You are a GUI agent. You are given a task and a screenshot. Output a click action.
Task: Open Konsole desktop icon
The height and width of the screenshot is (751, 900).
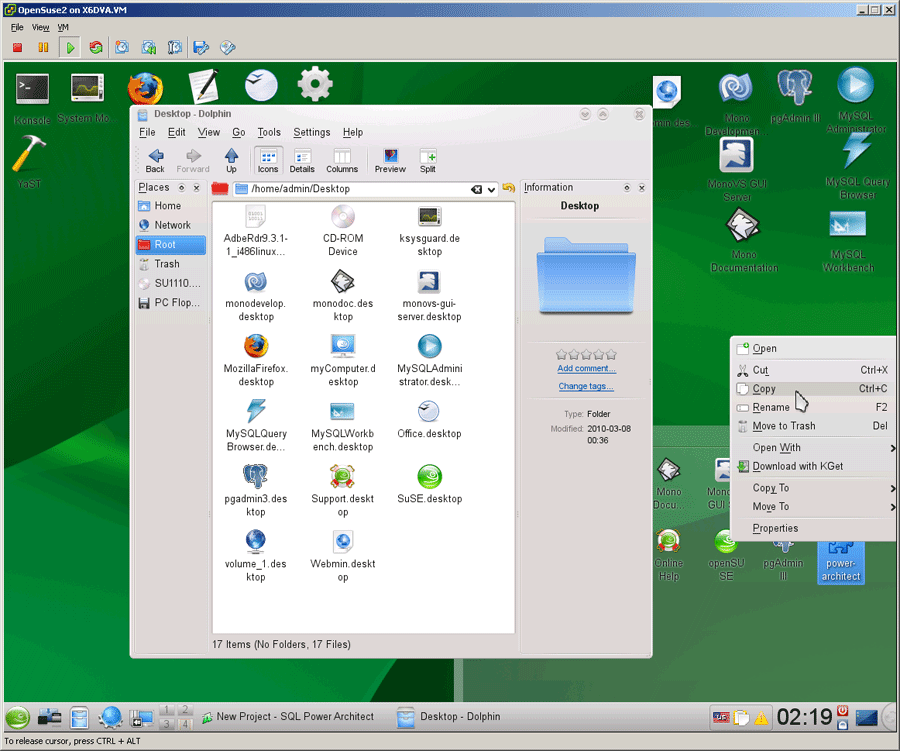(x=32, y=98)
